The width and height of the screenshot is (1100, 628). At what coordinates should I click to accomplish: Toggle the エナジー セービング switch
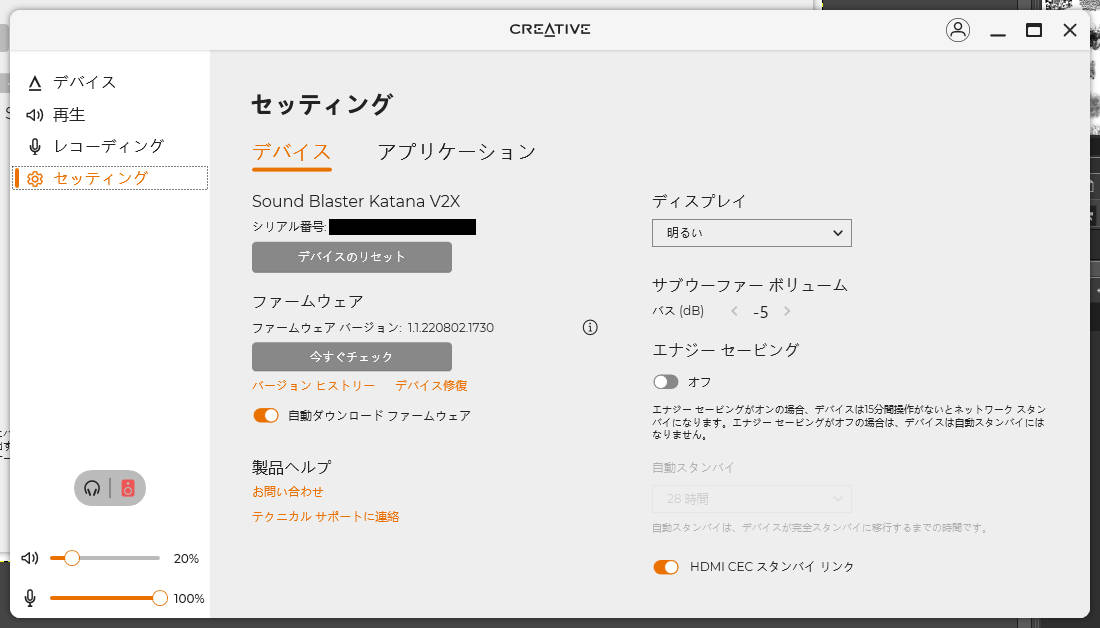pyautogui.click(x=666, y=382)
